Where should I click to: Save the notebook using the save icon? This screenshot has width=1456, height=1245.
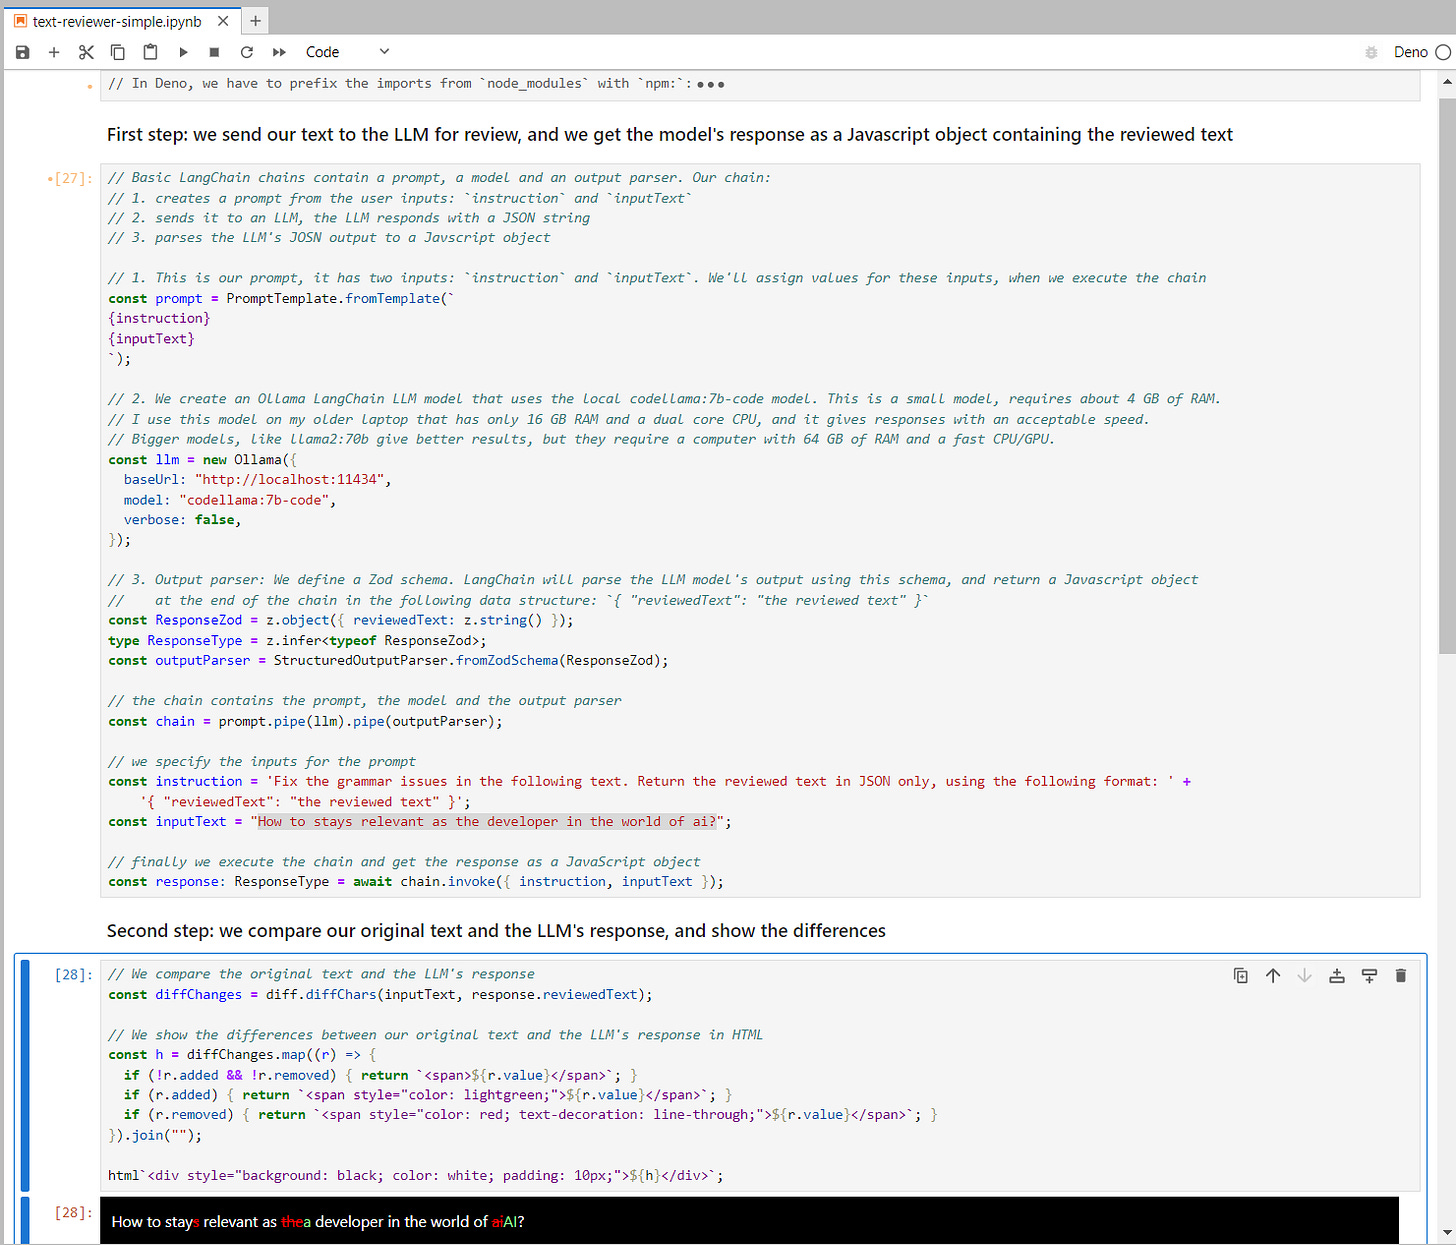click(22, 52)
